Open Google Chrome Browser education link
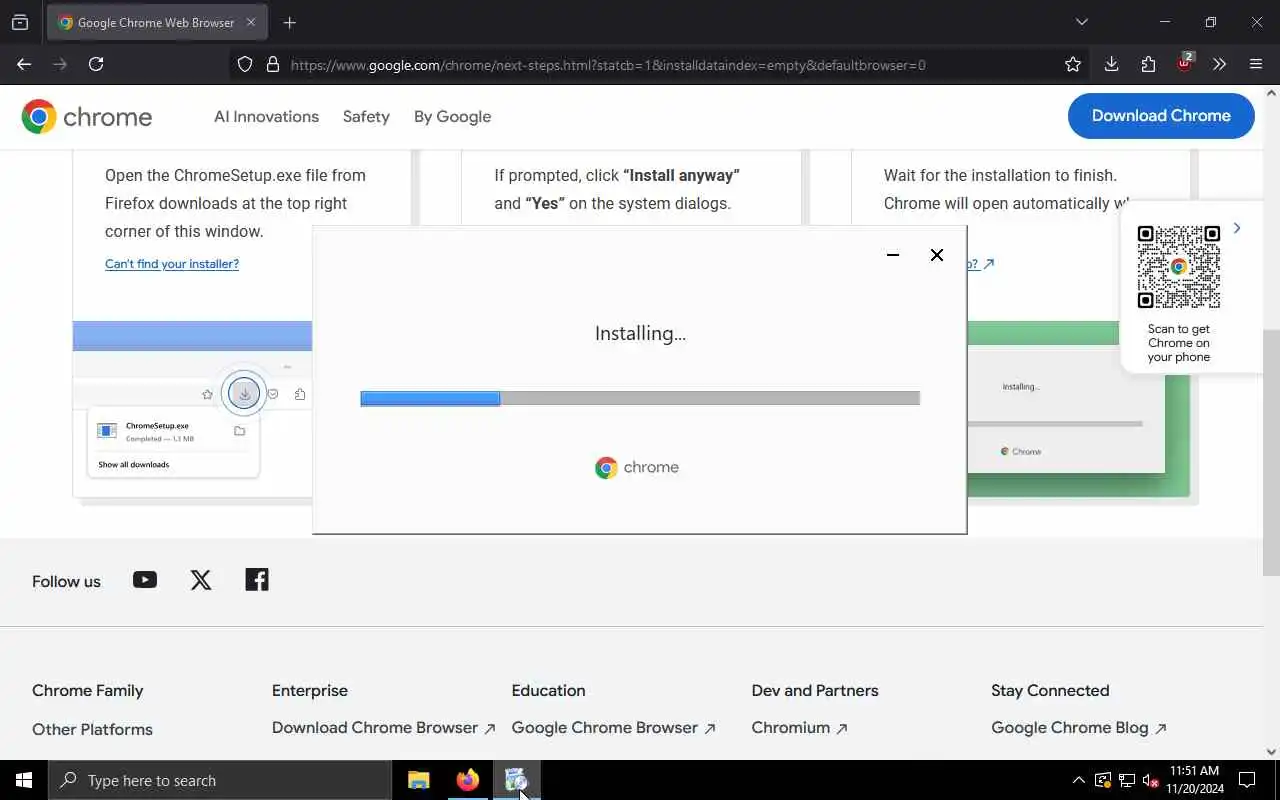The image size is (1280, 800). coord(613,728)
